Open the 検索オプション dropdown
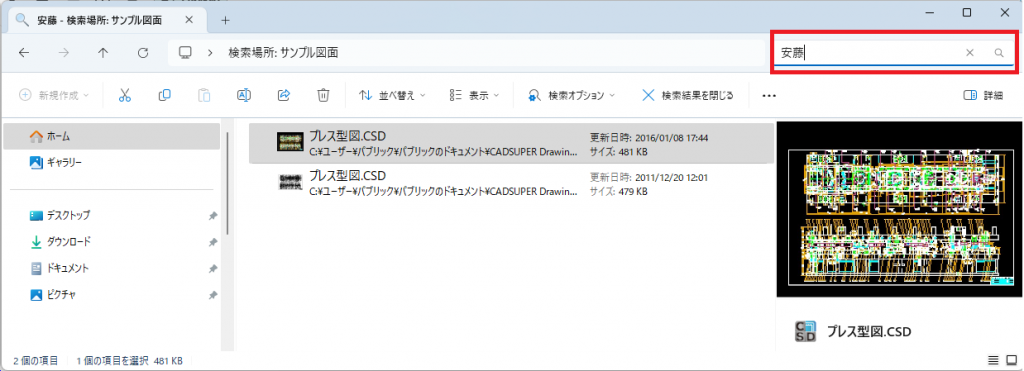 tap(571, 95)
